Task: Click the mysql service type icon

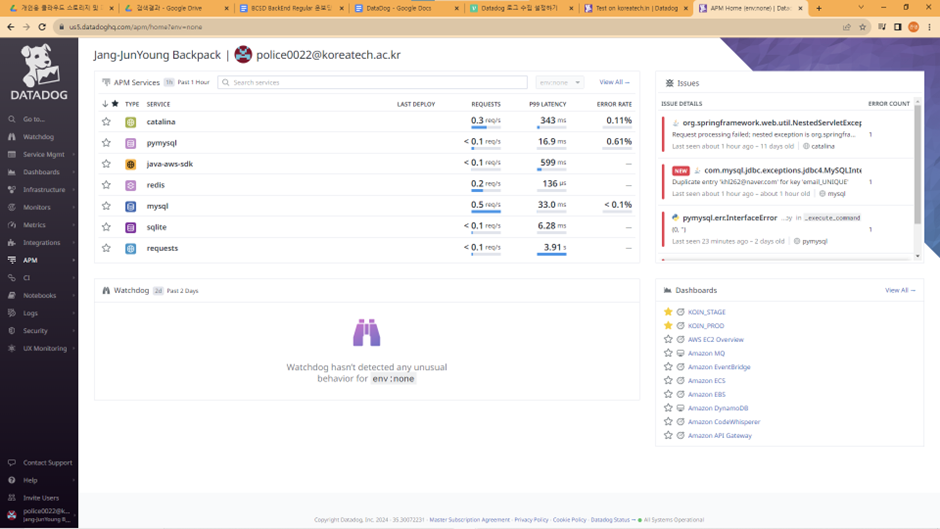Action: (x=130, y=206)
